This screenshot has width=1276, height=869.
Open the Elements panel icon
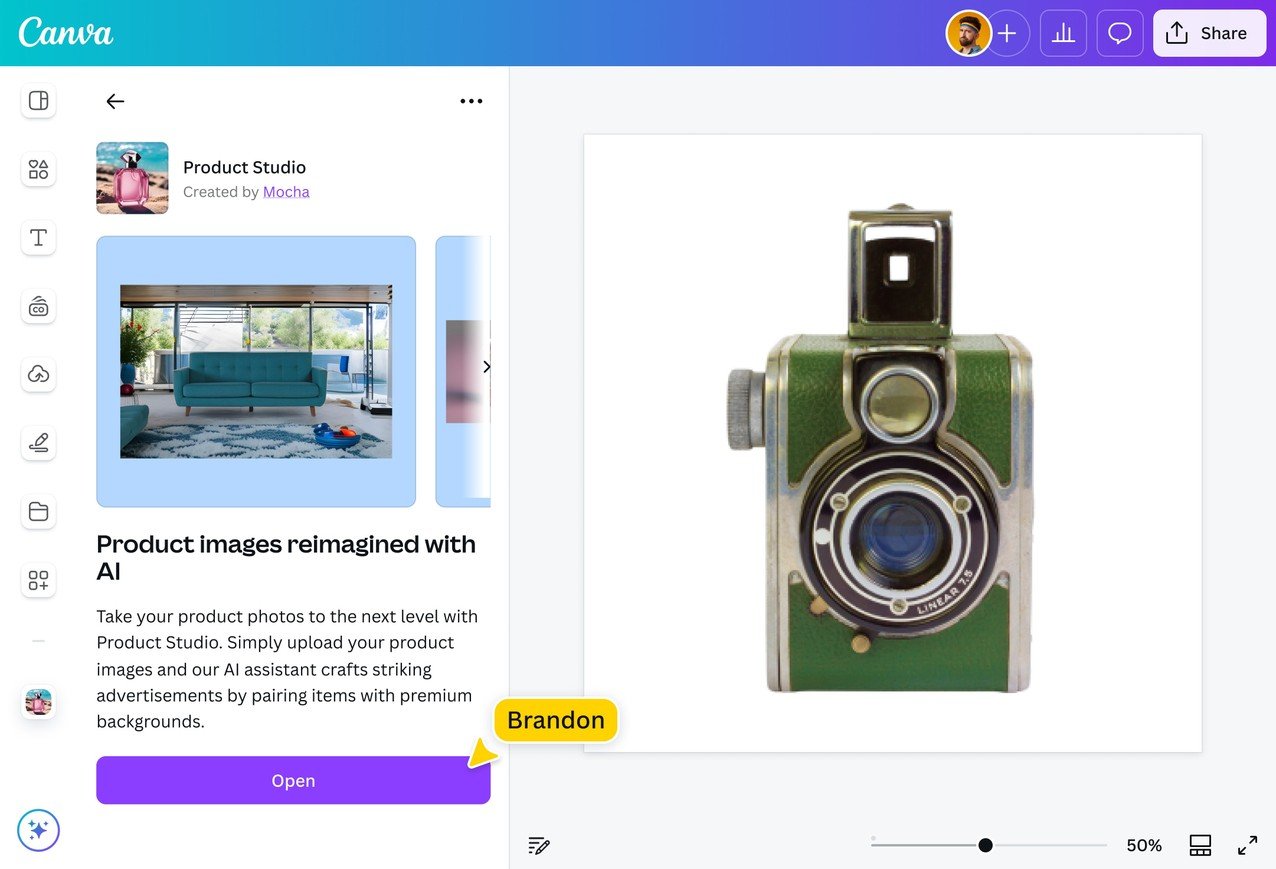38,169
